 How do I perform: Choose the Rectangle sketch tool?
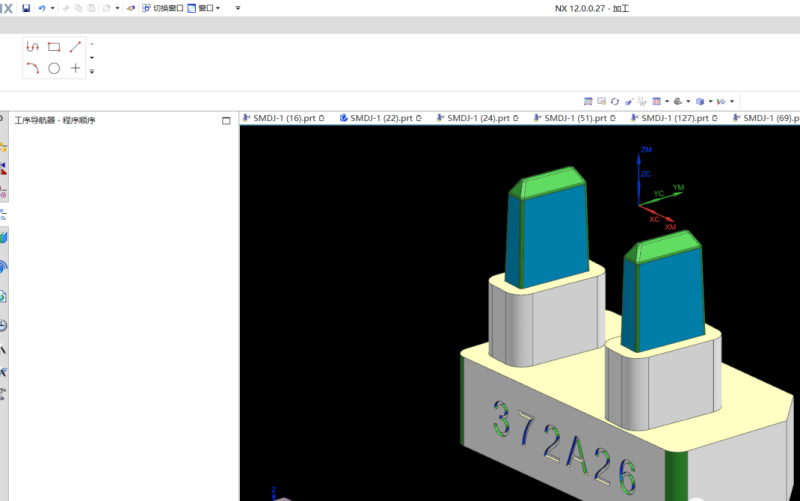(54, 47)
